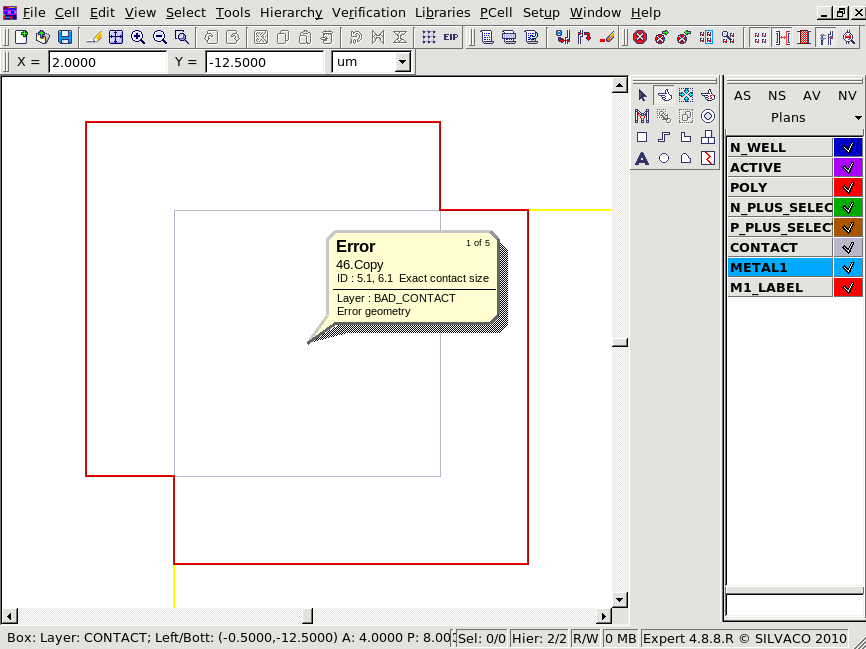Image resolution: width=866 pixels, height=649 pixels.
Task: Click the AS button in layer panel
Action: 742,95
